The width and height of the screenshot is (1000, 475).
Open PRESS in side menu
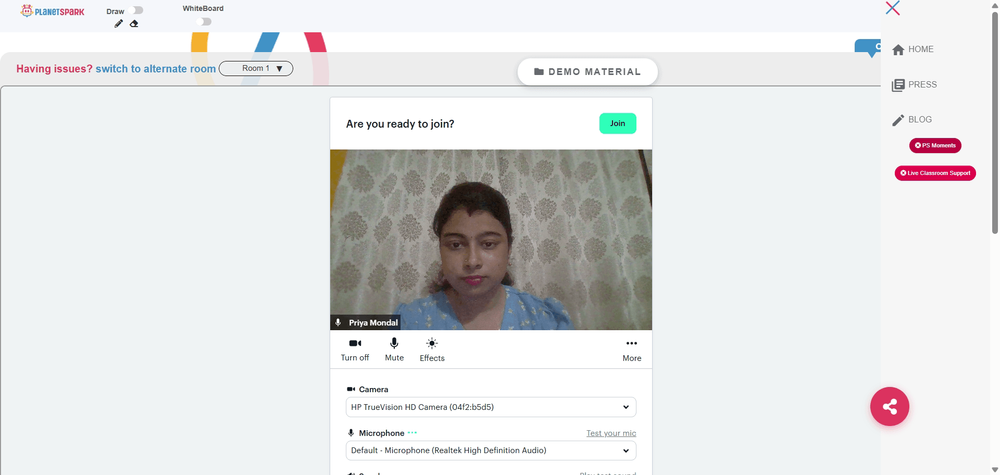pyautogui.click(x=915, y=84)
